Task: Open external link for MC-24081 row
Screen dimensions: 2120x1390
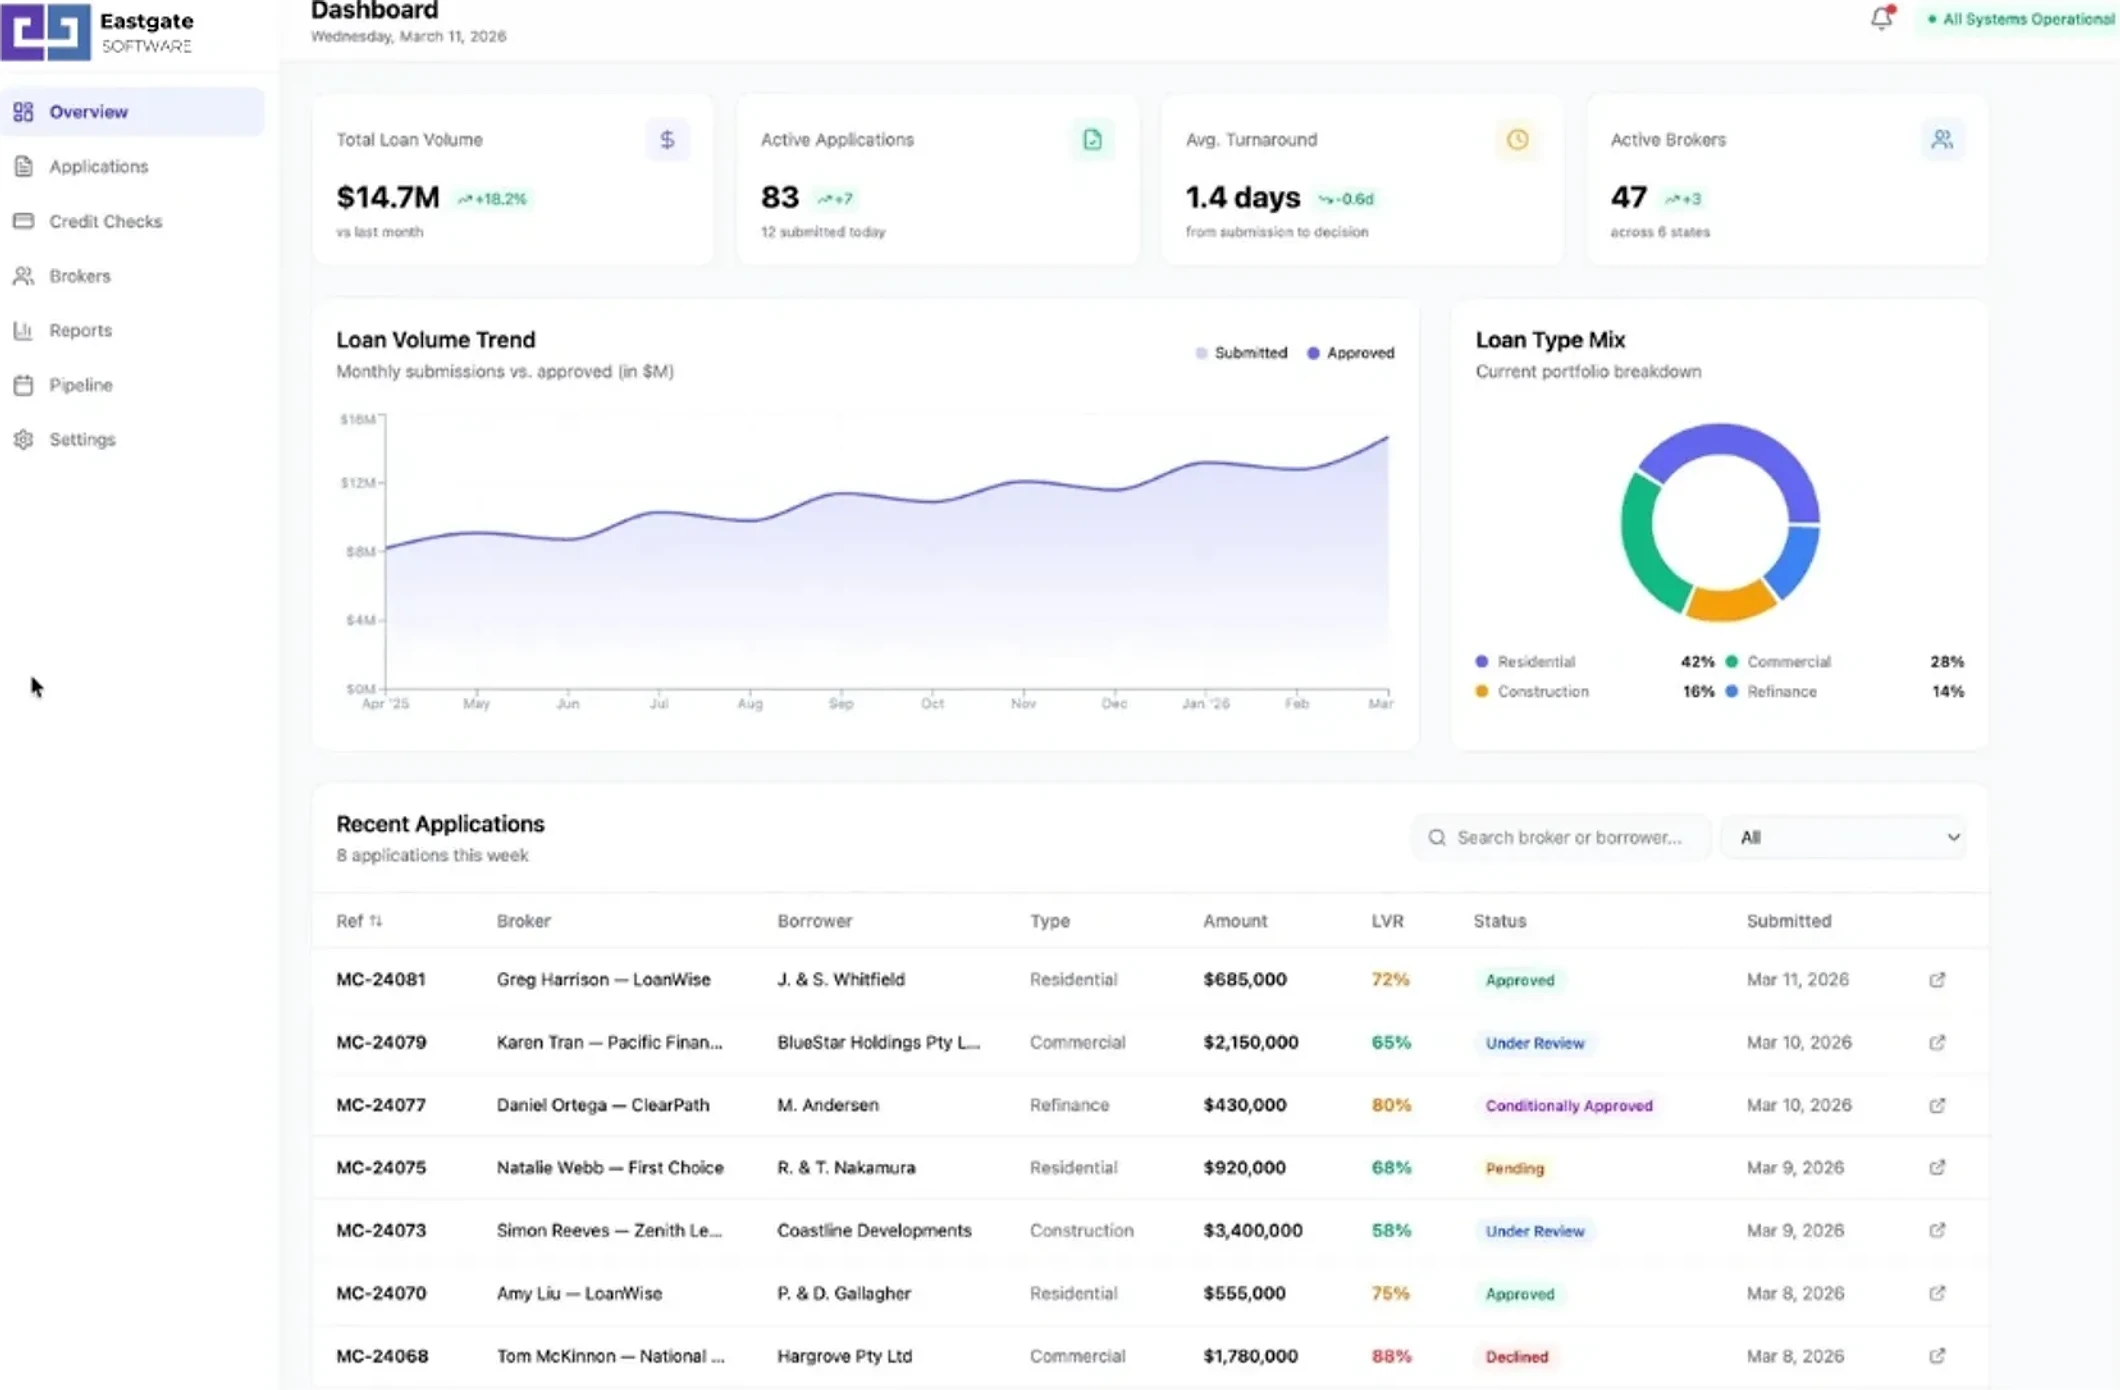Action: click(x=1937, y=980)
